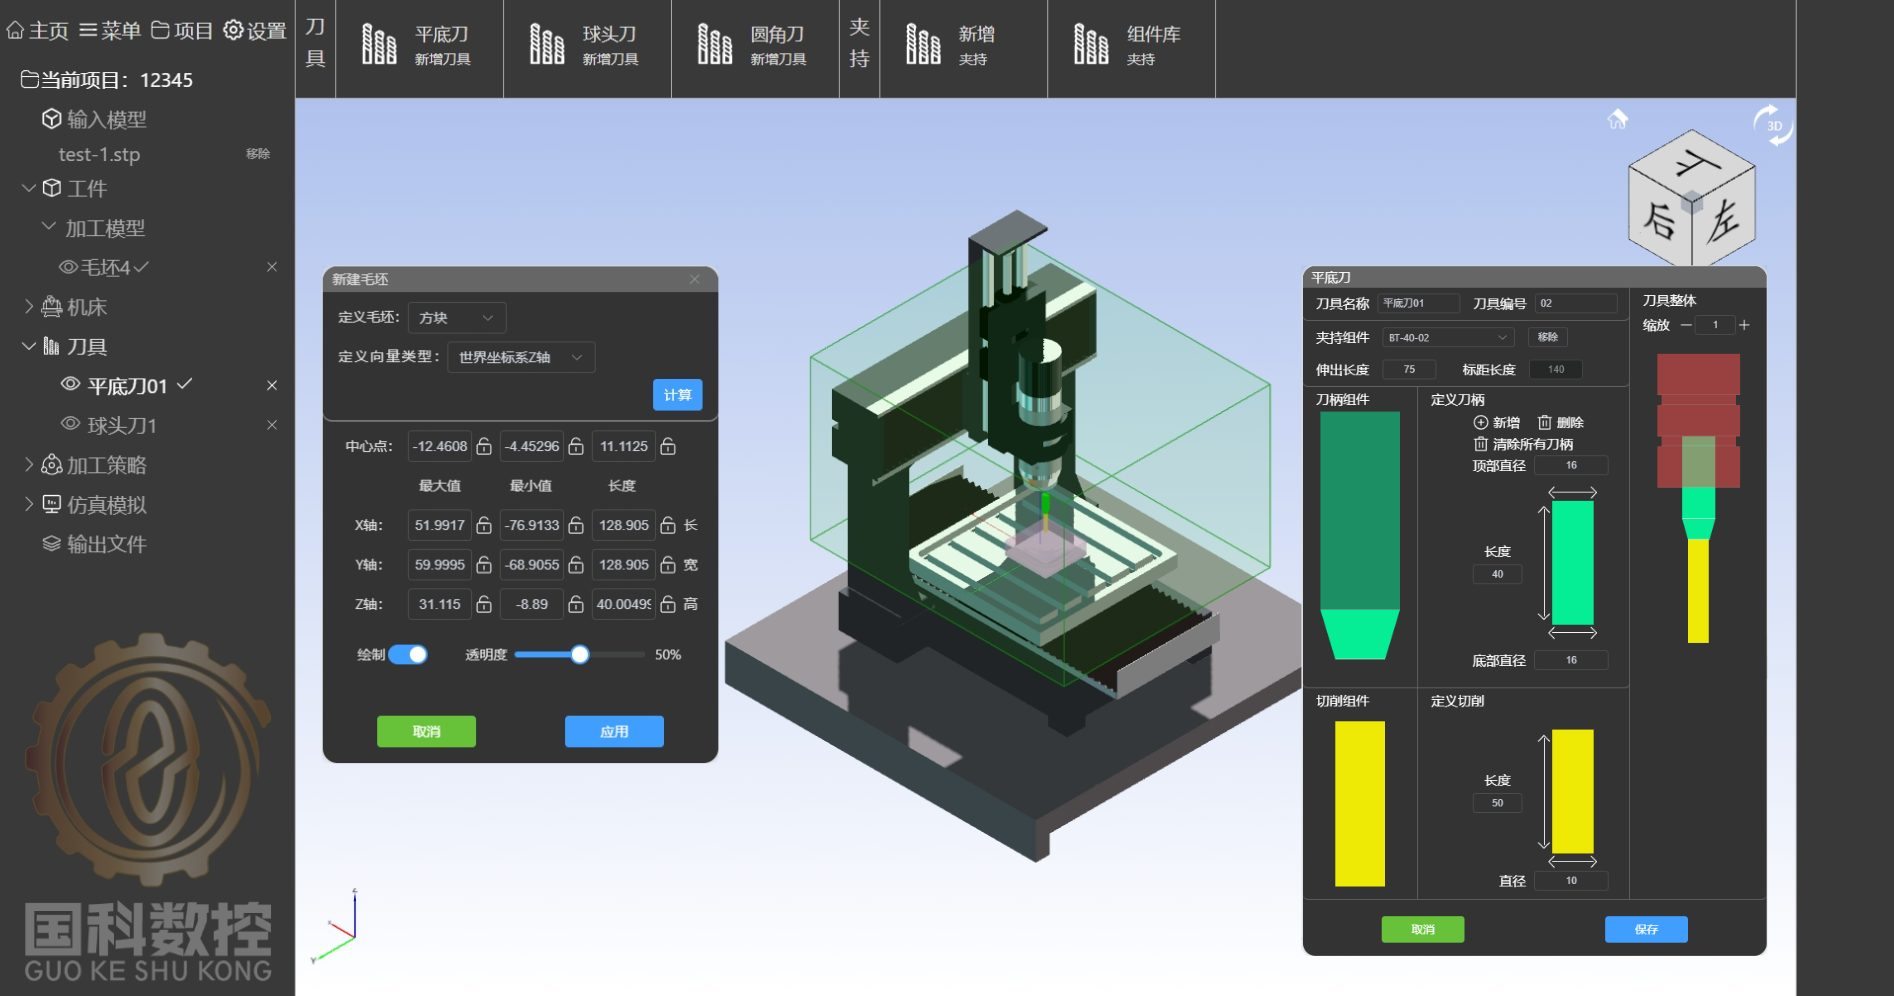1894x996 pixels.
Task: Click the 3D rotate view icon
Action: (1773, 126)
